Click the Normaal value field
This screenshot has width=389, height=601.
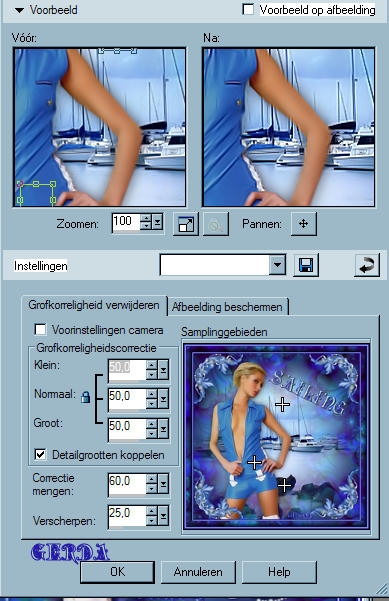pyautogui.click(x=127, y=398)
